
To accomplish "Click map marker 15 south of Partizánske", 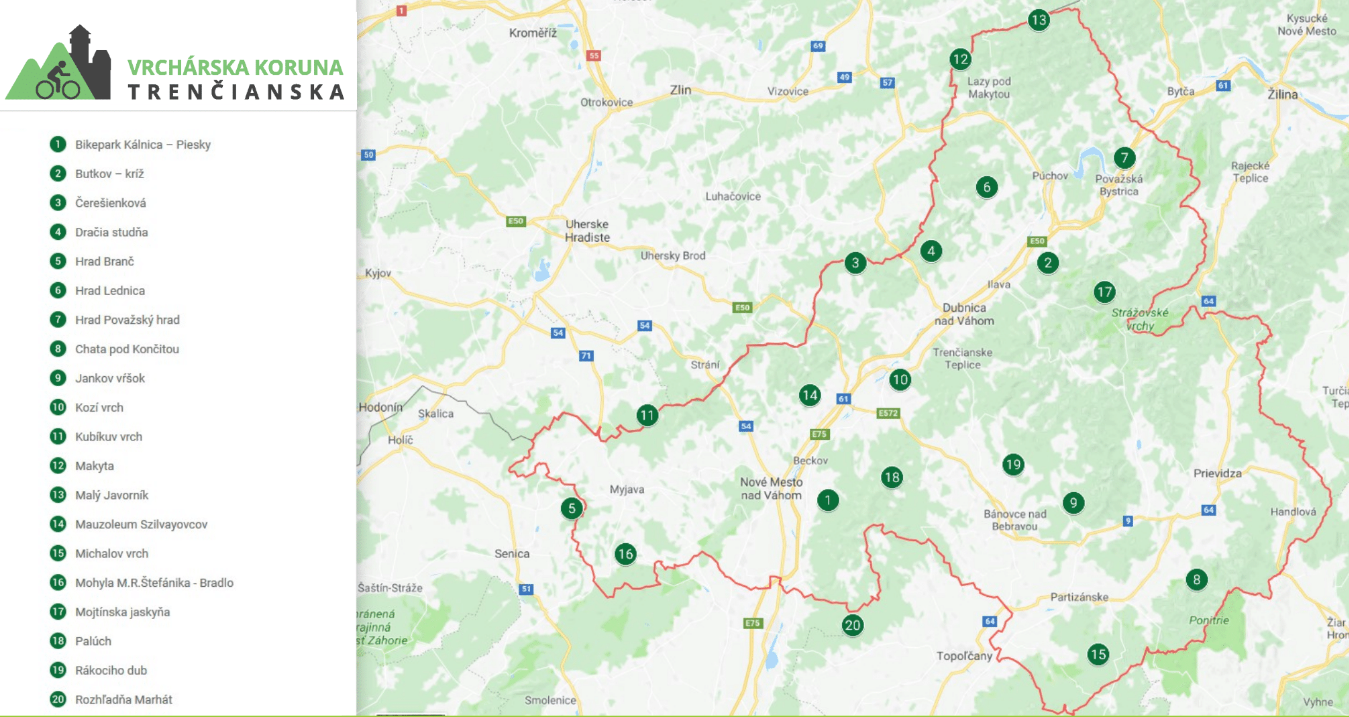I will (1098, 655).
